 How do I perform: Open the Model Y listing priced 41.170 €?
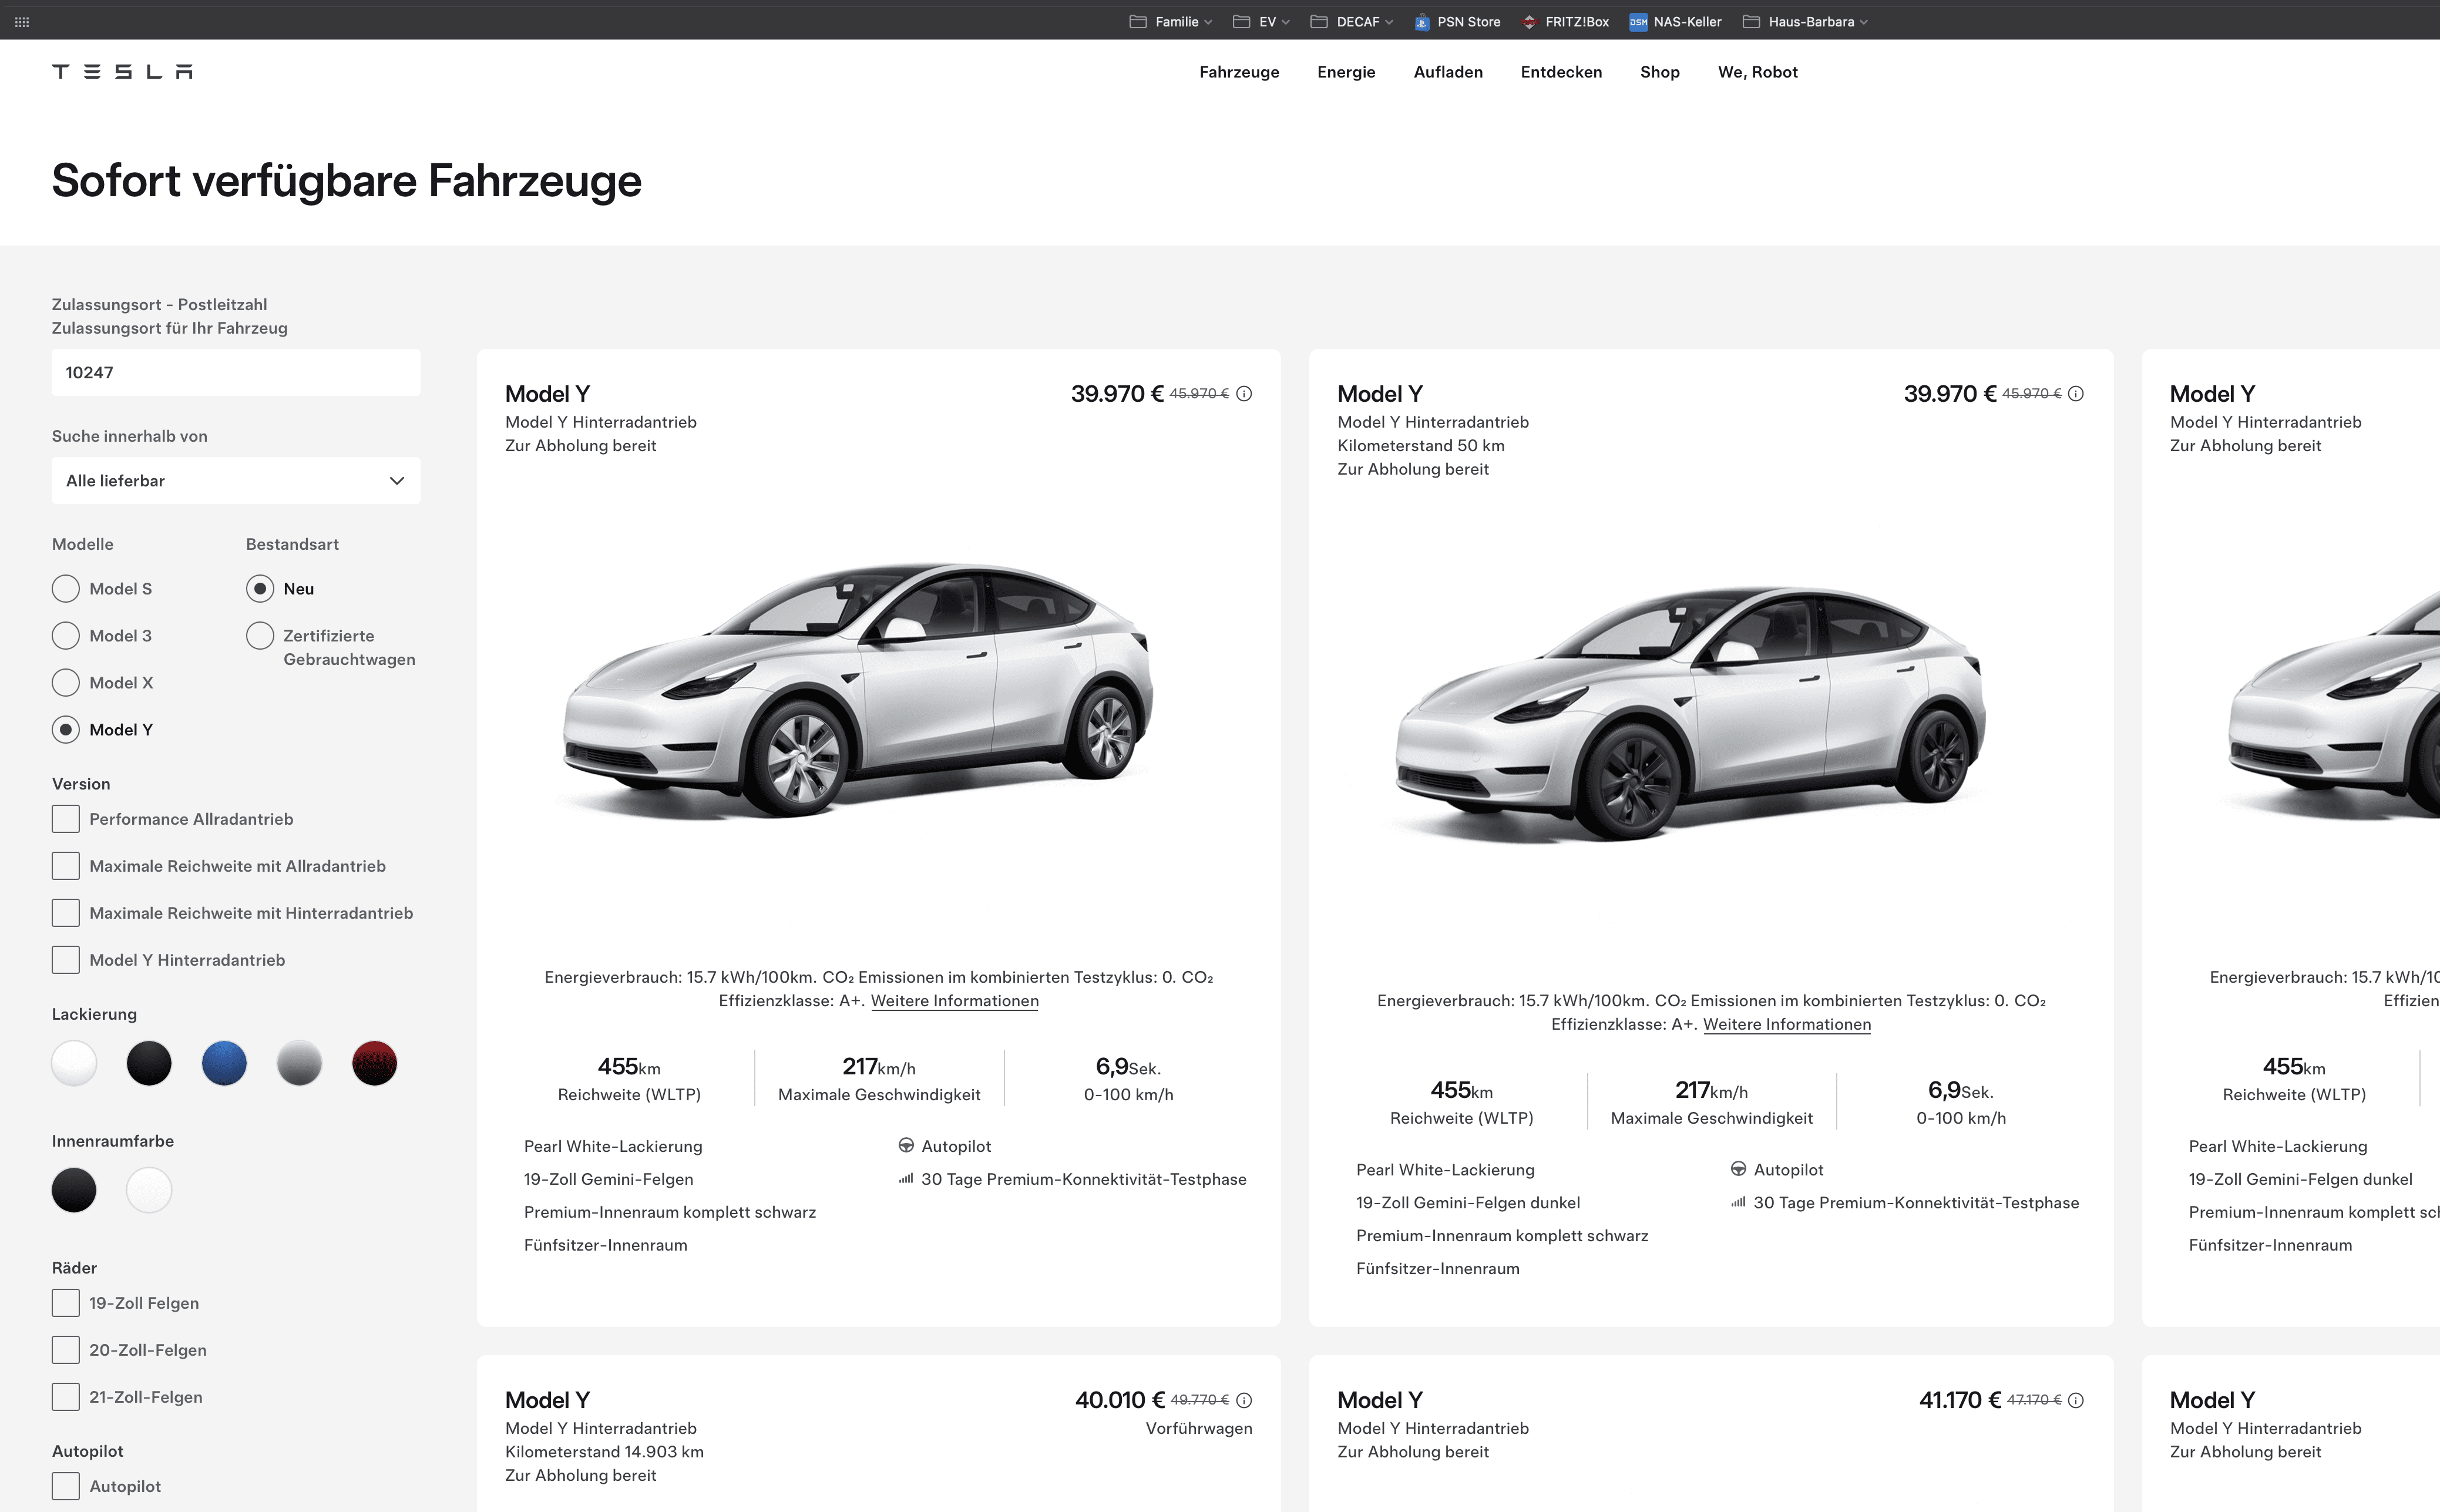pyautogui.click(x=1380, y=1400)
